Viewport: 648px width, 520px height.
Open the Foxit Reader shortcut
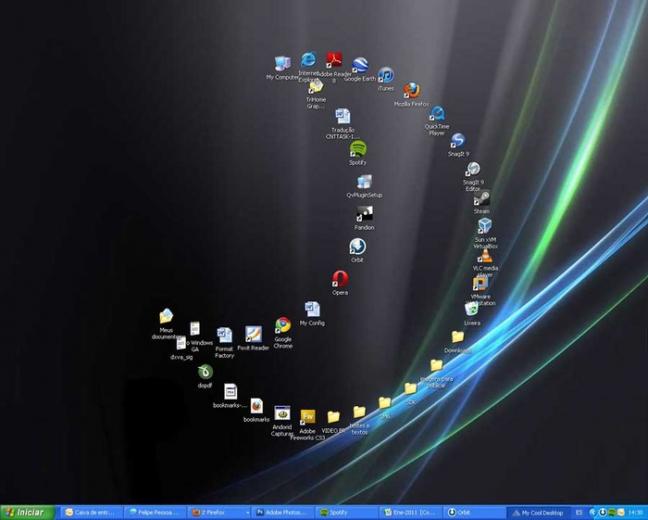[x=253, y=334]
